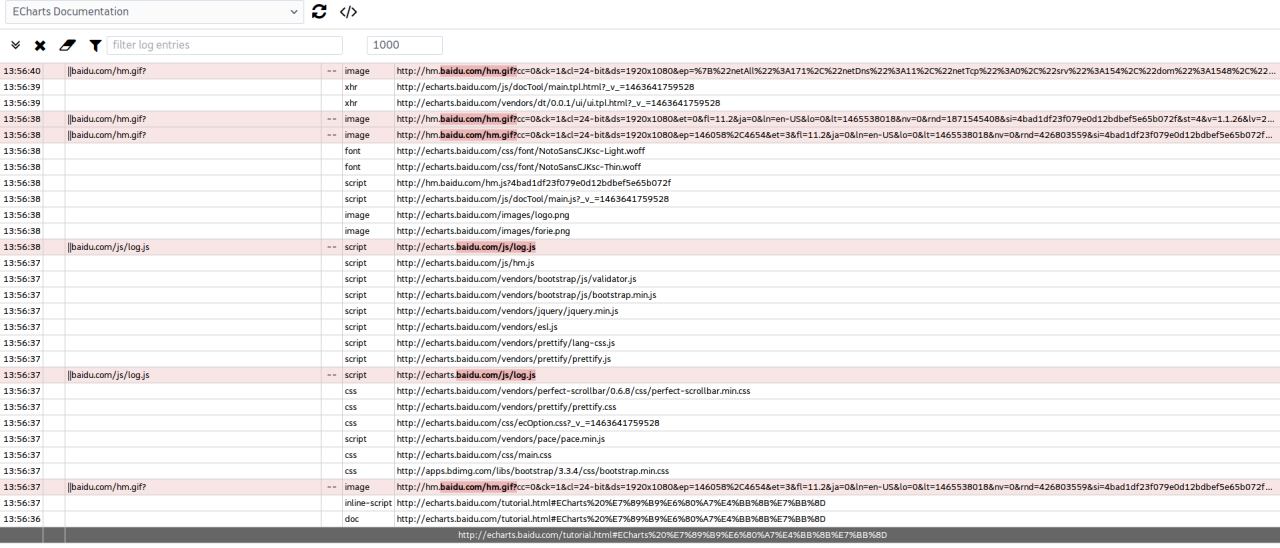Open the DOM inspector code icon
This screenshot has width=1280, height=548.
pos(348,12)
